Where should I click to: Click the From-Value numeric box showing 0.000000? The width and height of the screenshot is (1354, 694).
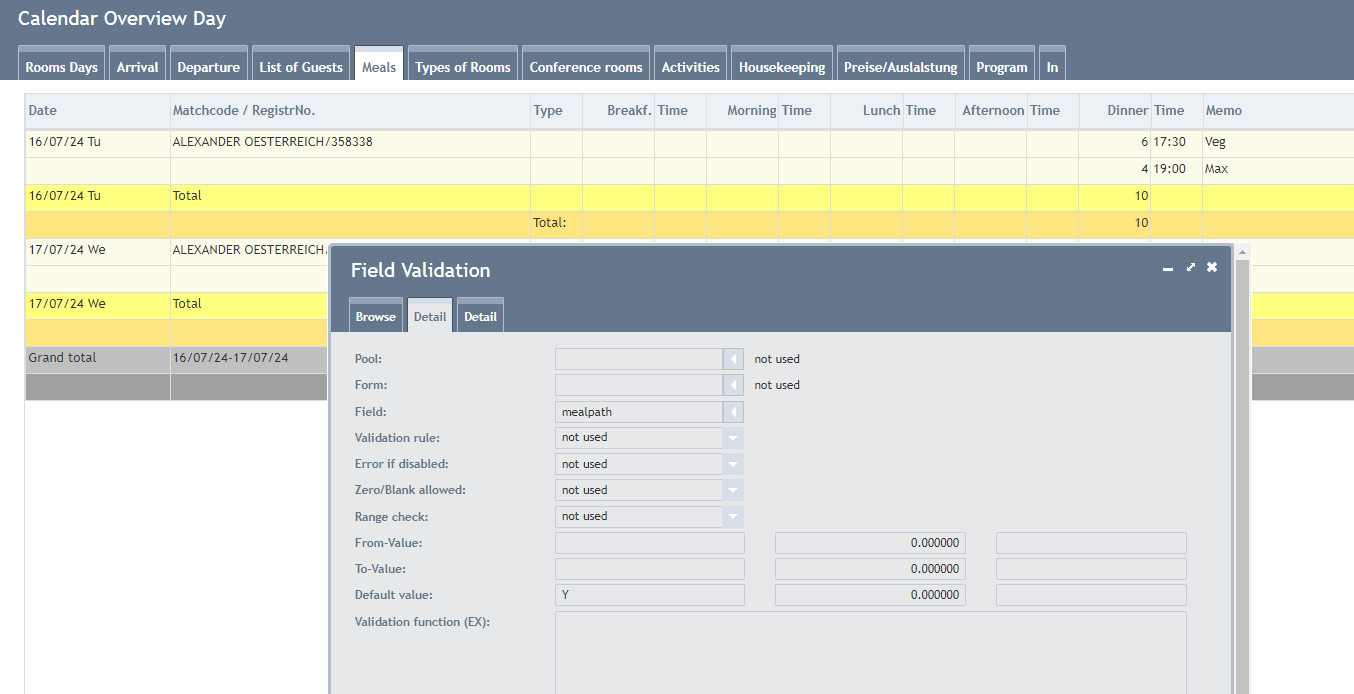pos(870,543)
